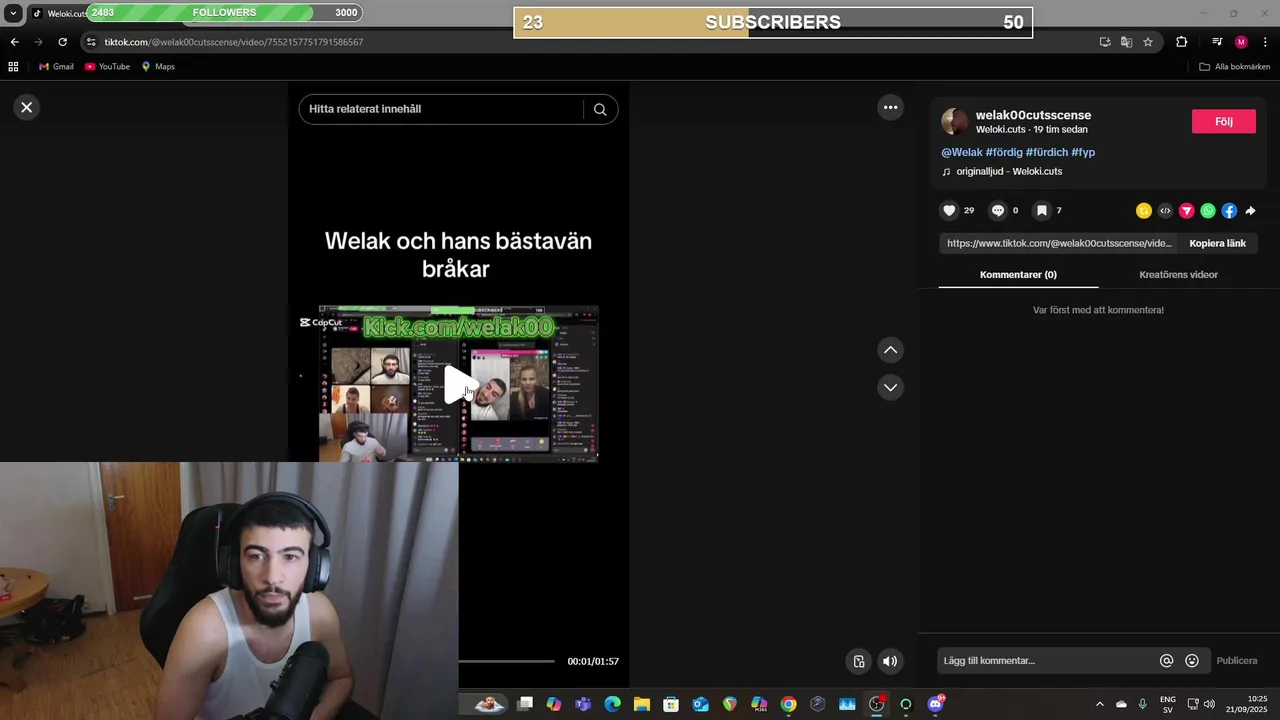Click the Följ follow button
The image size is (1280, 720).
coord(1223,121)
